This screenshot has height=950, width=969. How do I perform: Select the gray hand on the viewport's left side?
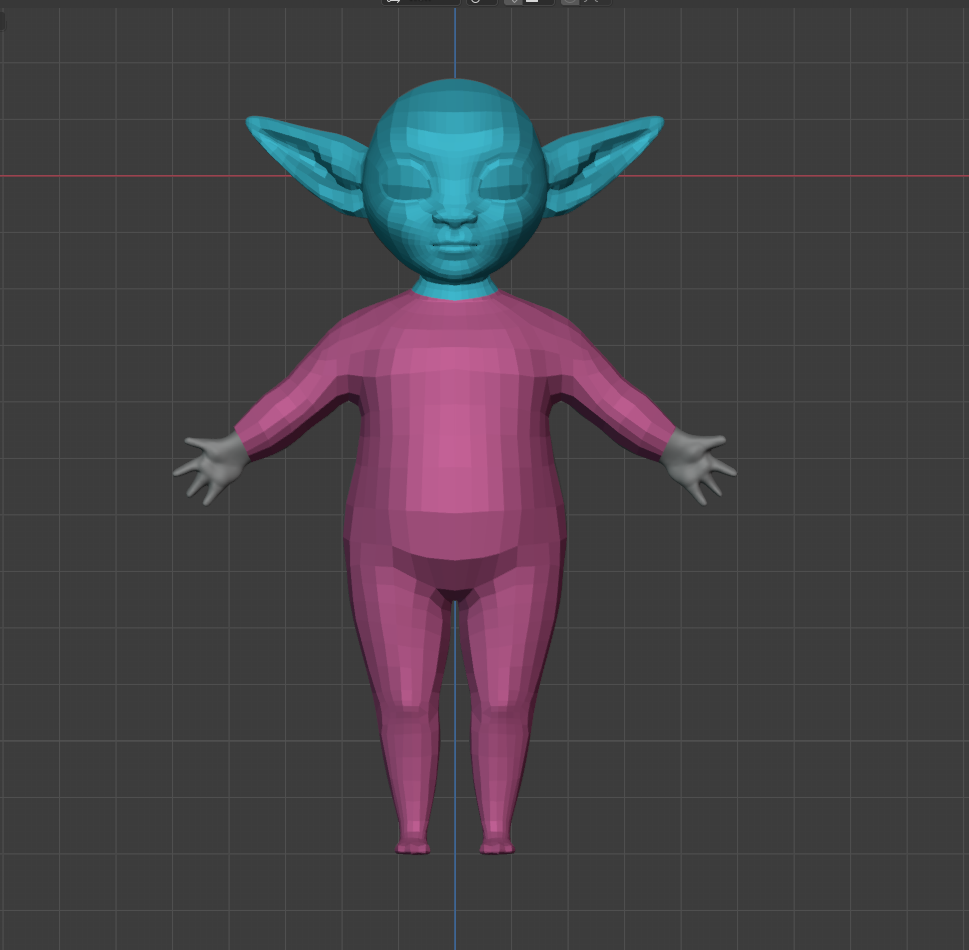tap(210, 467)
